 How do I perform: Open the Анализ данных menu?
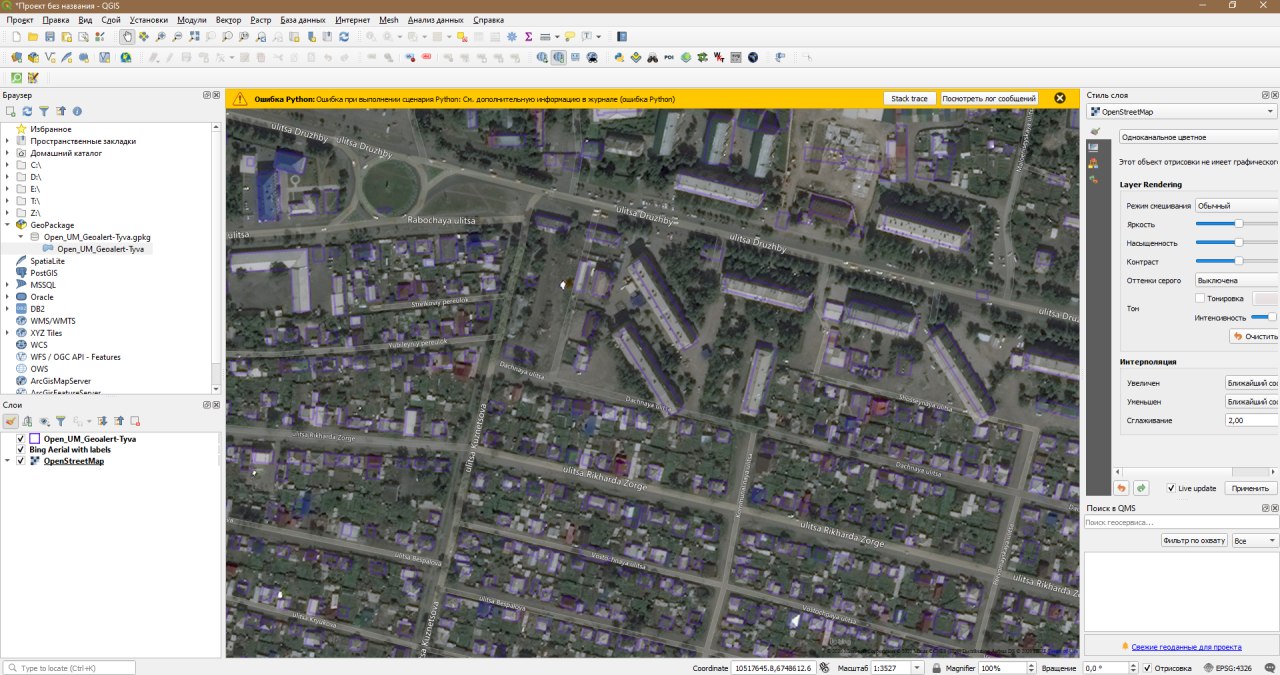pyautogui.click(x=435, y=20)
